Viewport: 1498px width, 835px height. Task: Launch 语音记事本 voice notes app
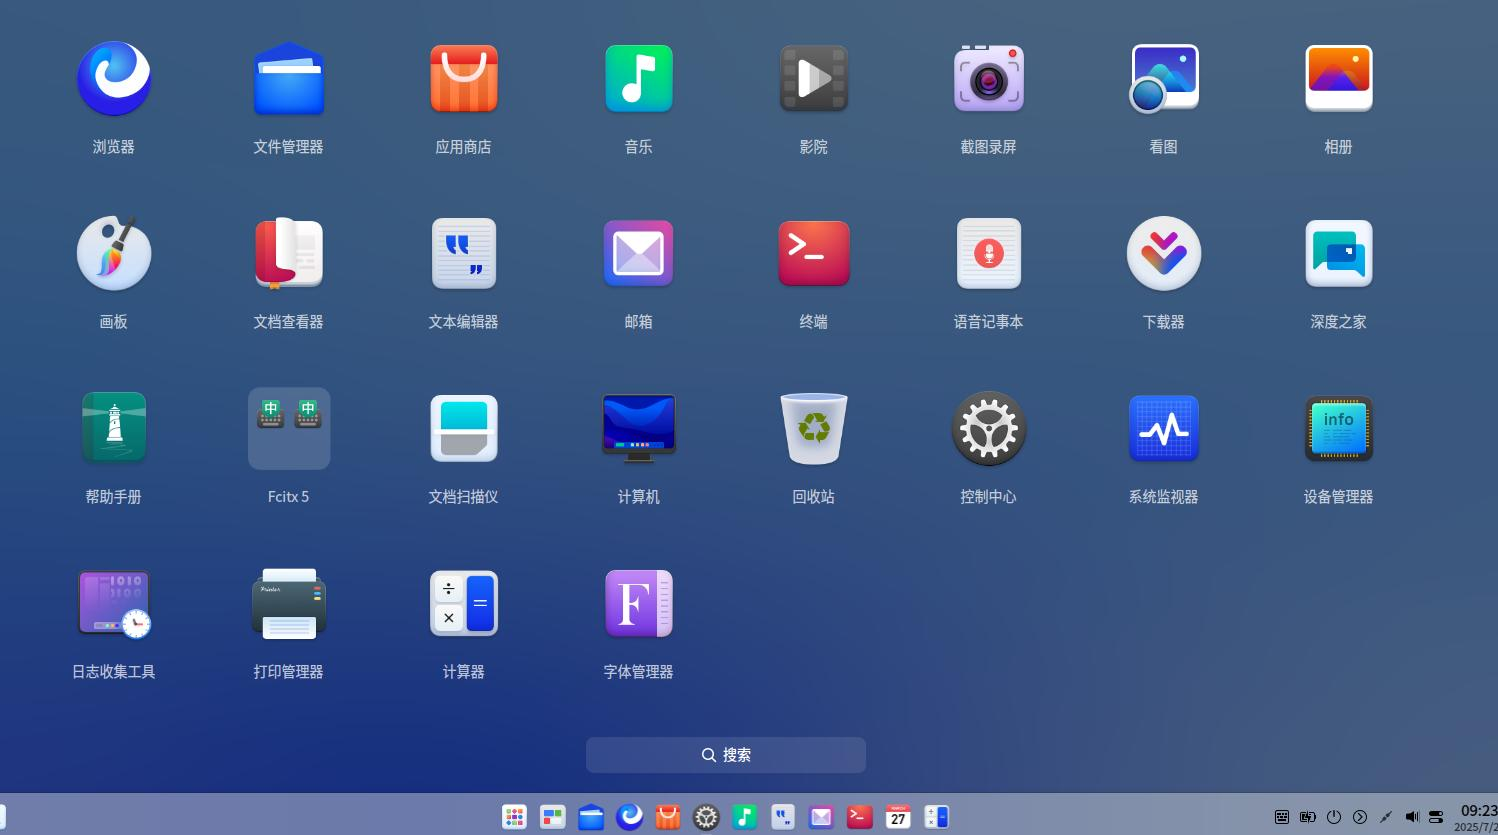989,253
